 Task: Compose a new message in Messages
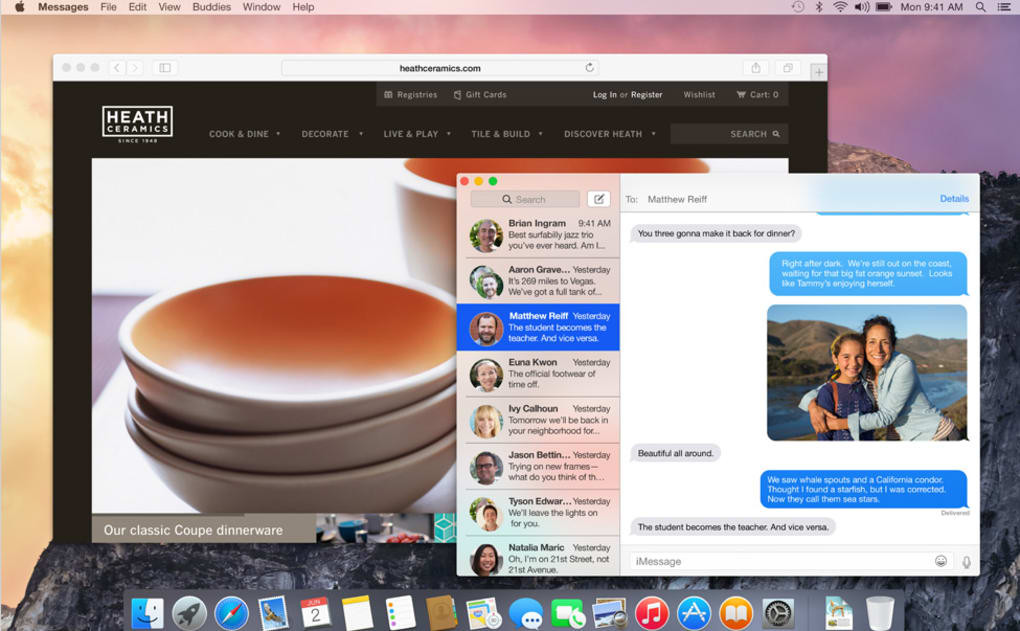click(598, 199)
